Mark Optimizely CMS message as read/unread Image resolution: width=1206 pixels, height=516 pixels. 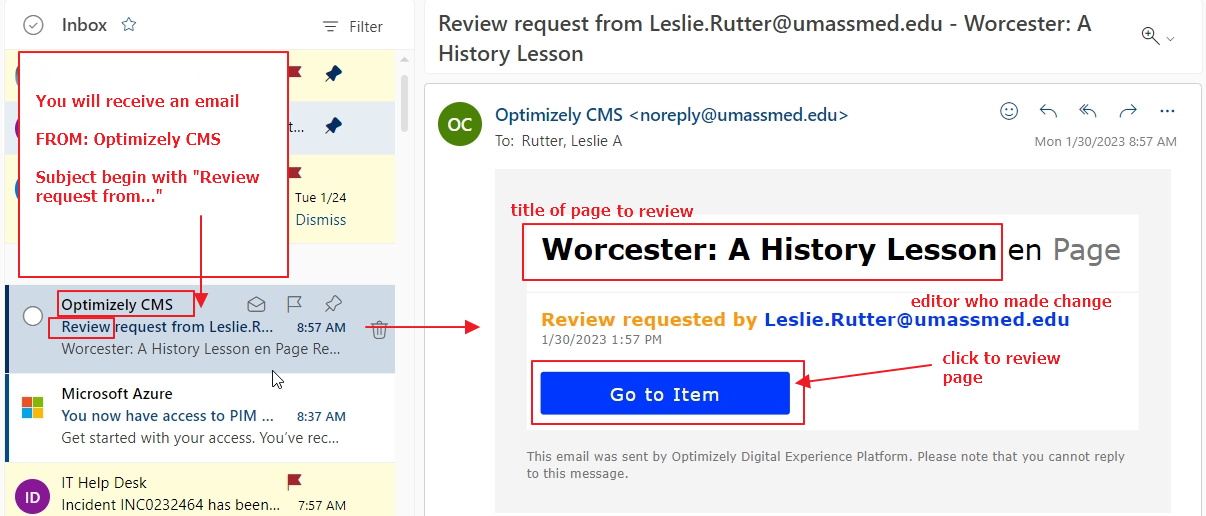[x=257, y=304]
